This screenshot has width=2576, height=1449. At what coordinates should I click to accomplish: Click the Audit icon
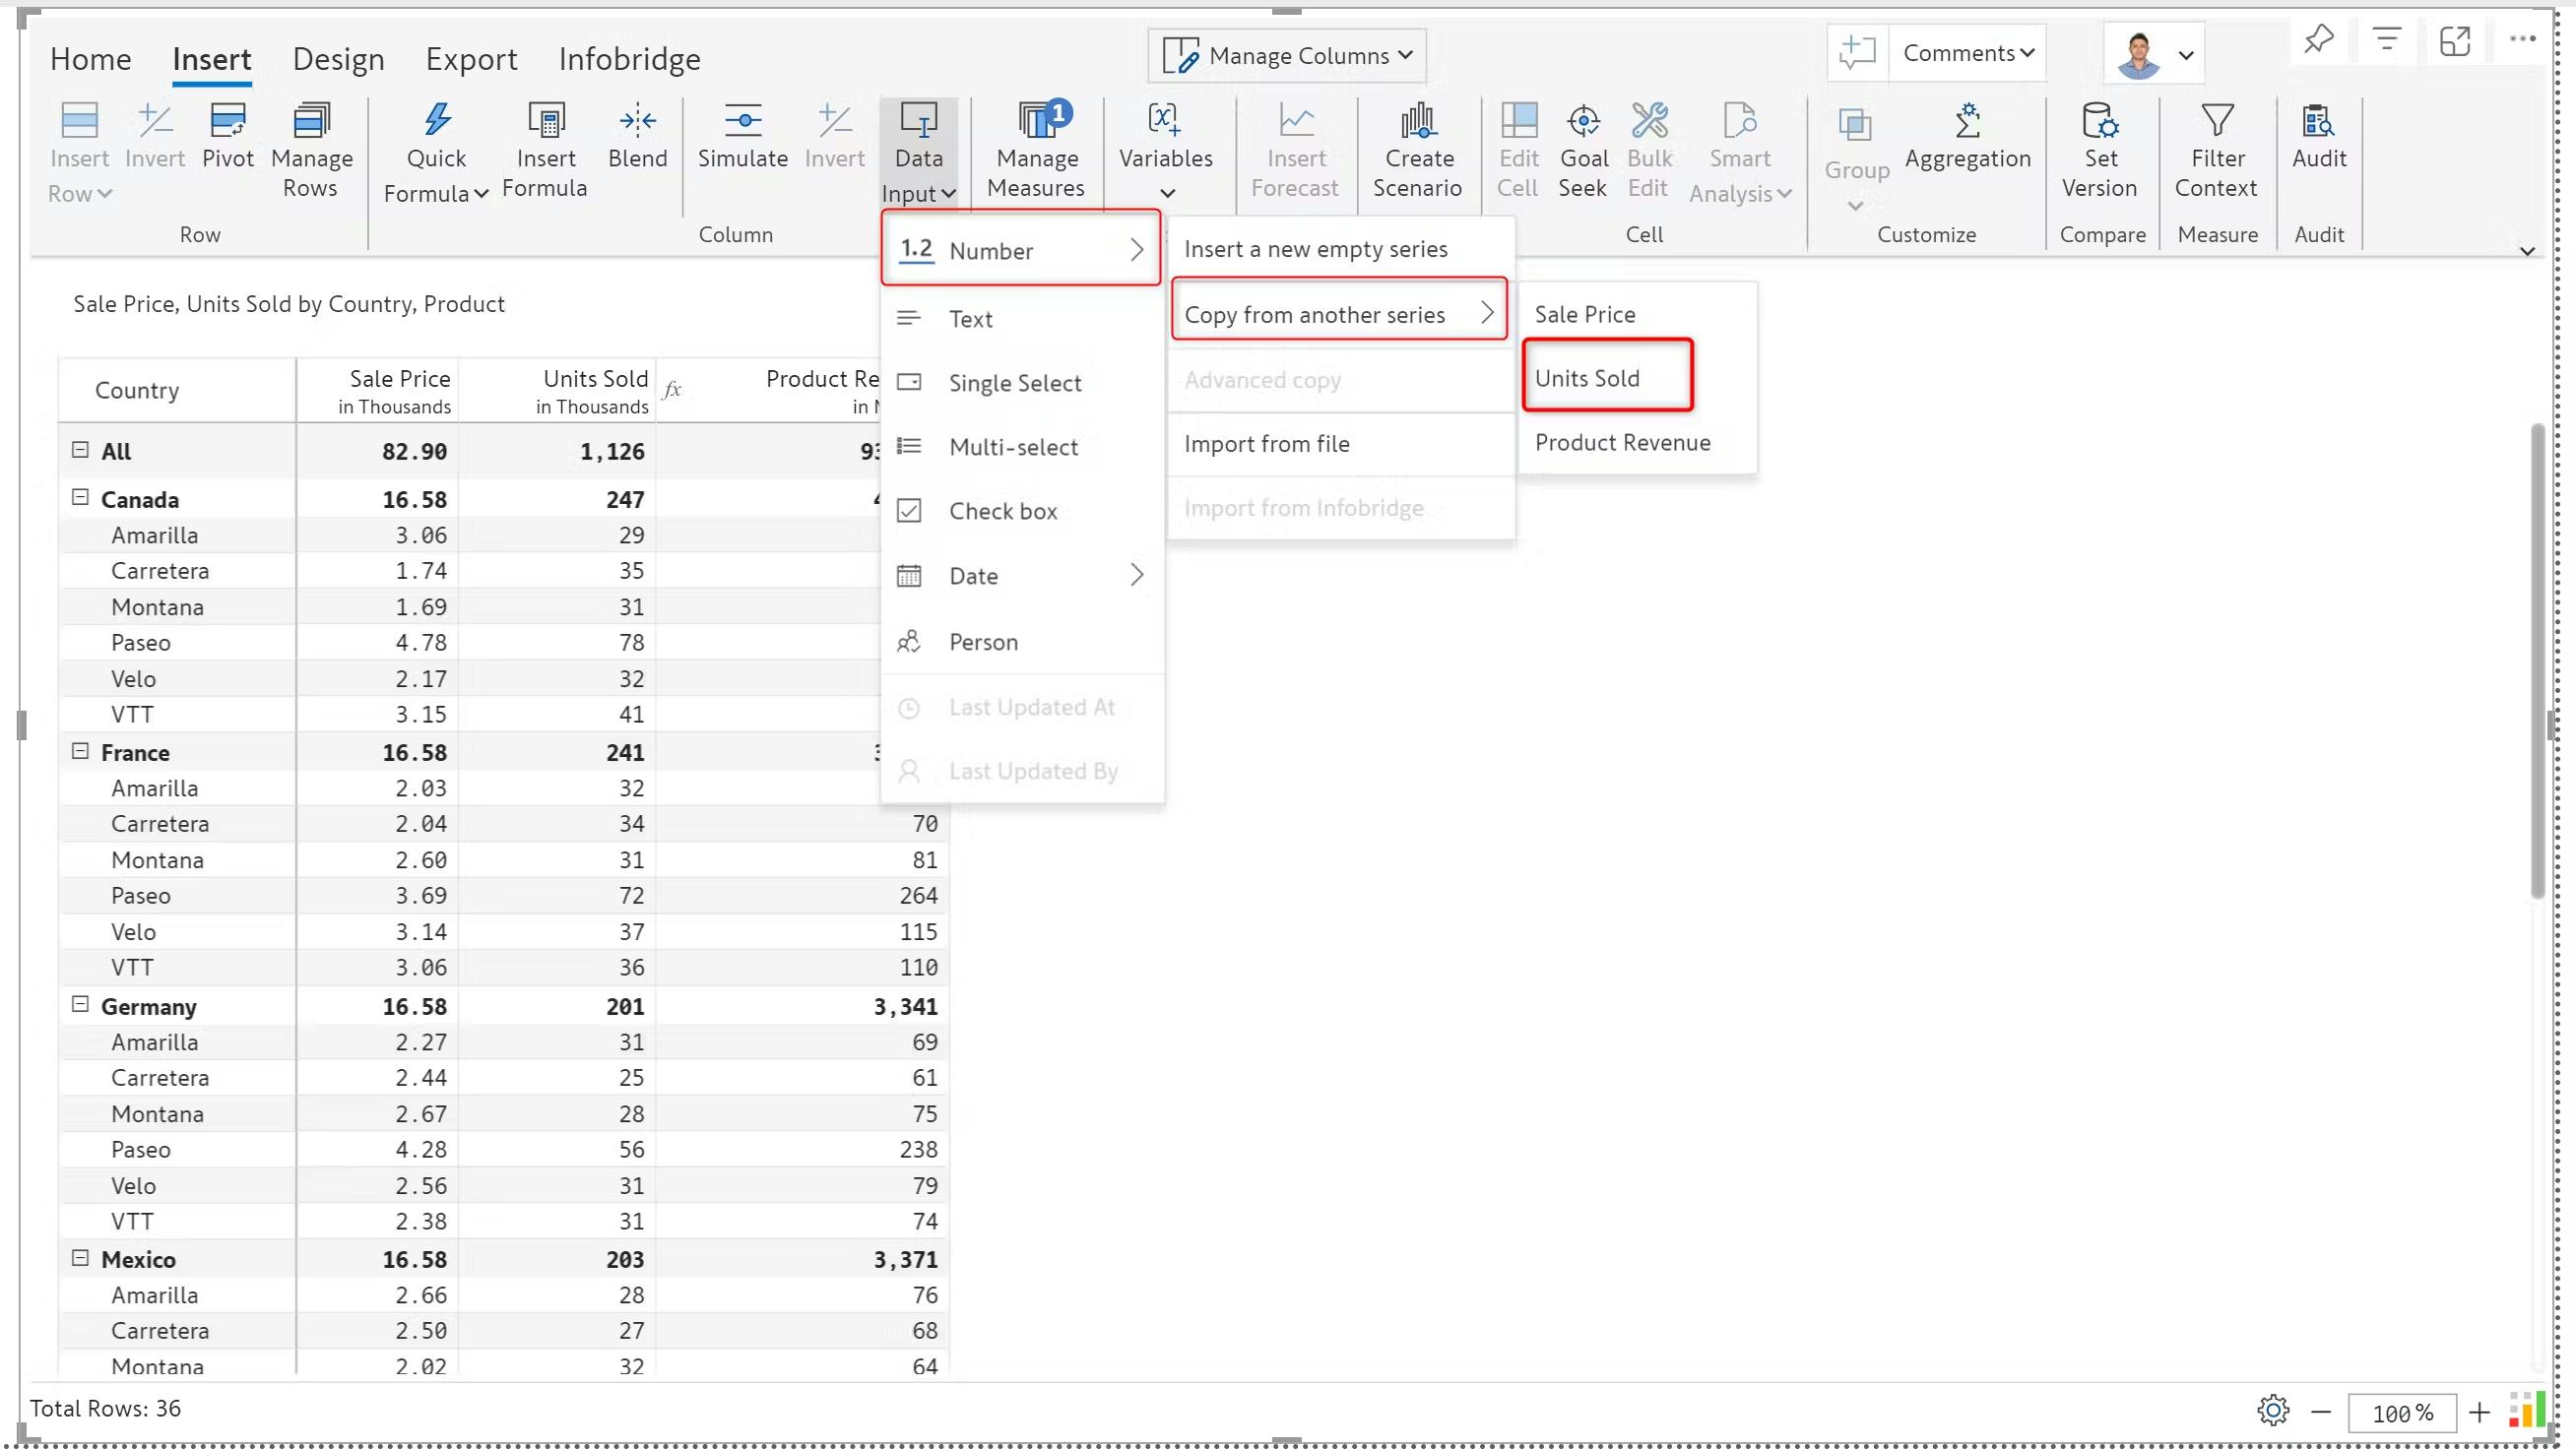2318,122
